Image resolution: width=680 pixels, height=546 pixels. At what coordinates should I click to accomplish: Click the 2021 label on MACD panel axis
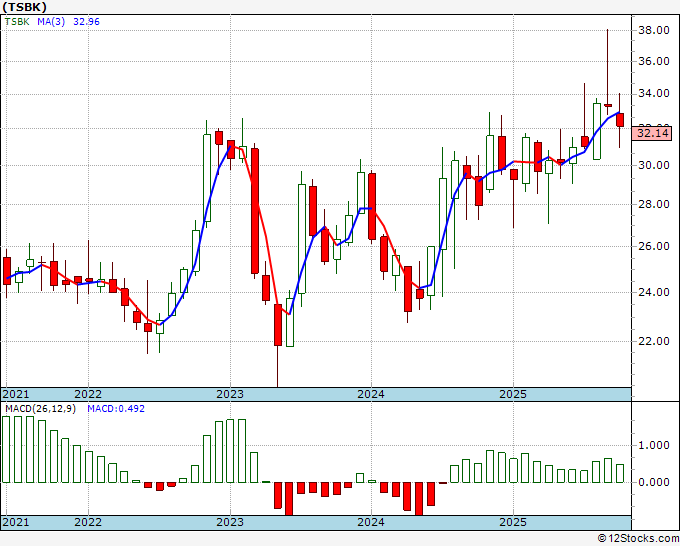pyautogui.click(x=16, y=522)
